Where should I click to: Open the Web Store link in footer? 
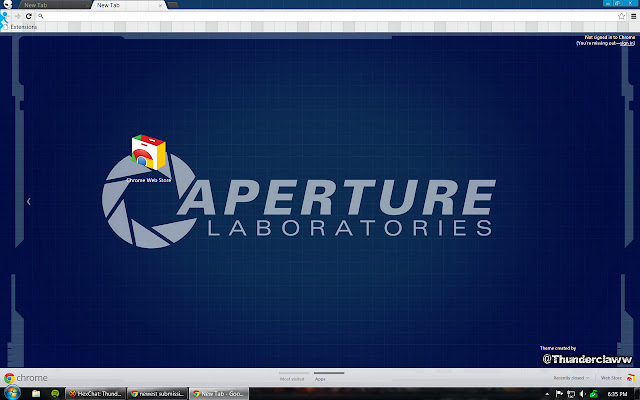tap(611, 378)
